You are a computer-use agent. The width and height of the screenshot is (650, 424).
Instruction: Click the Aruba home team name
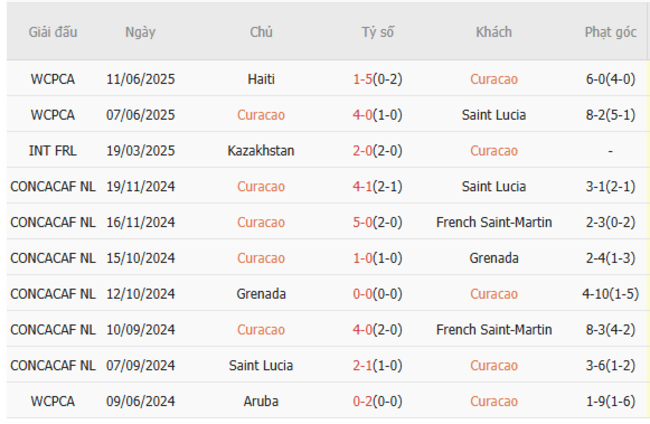[x=261, y=401]
